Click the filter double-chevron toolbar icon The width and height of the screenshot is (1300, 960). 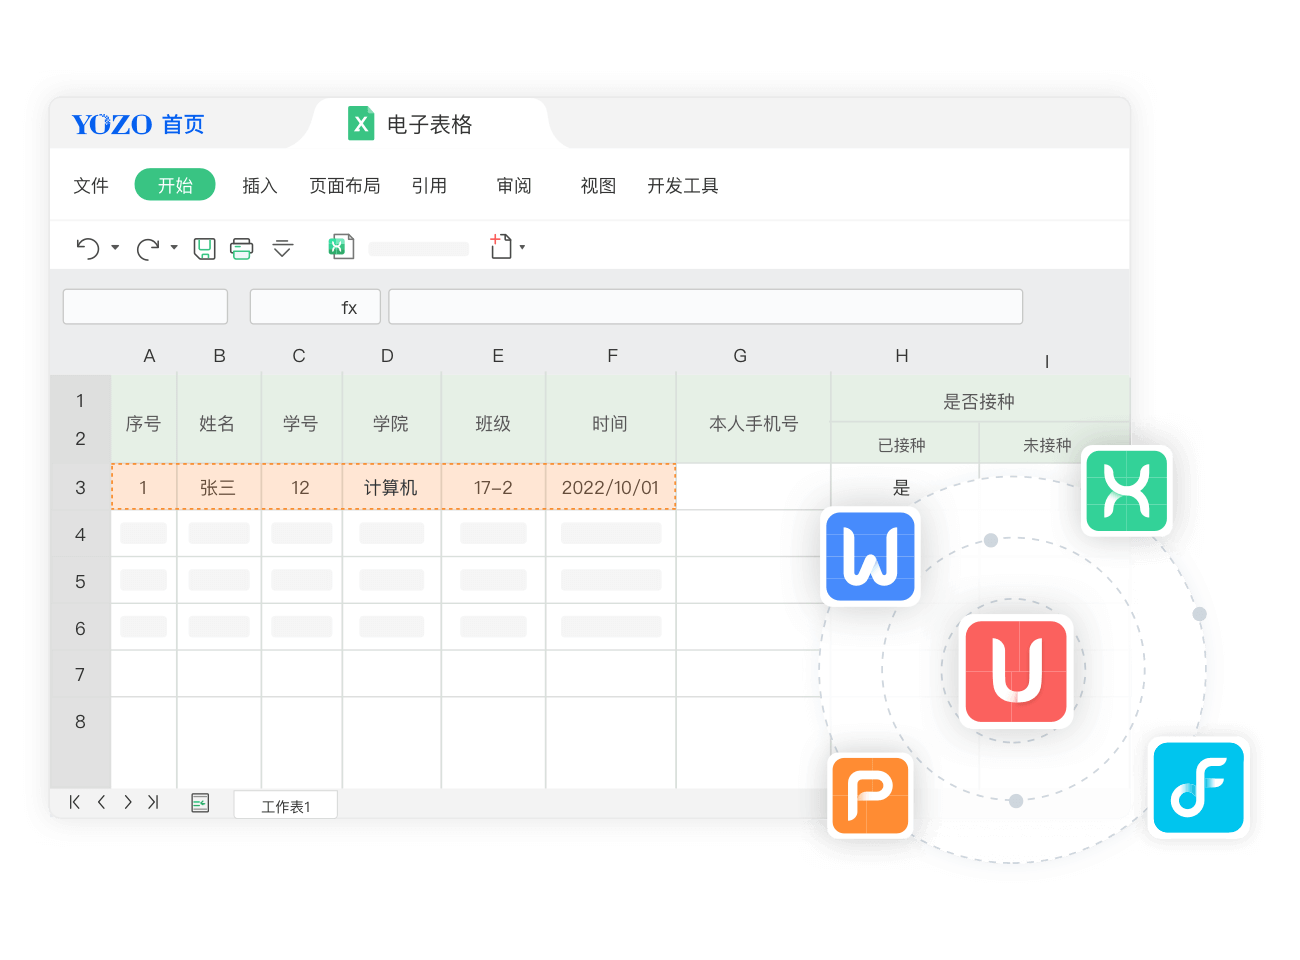pyautogui.click(x=282, y=249)
